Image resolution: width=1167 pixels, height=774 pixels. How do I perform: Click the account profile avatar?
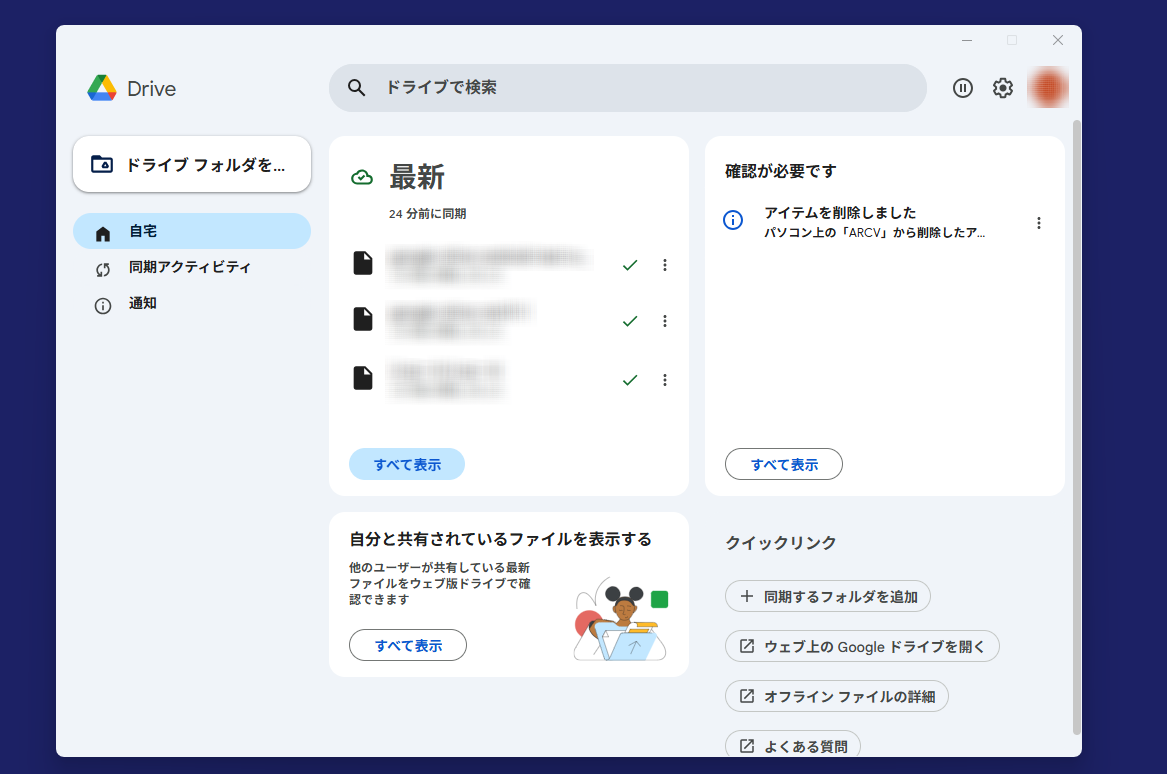click(1048, 88)
